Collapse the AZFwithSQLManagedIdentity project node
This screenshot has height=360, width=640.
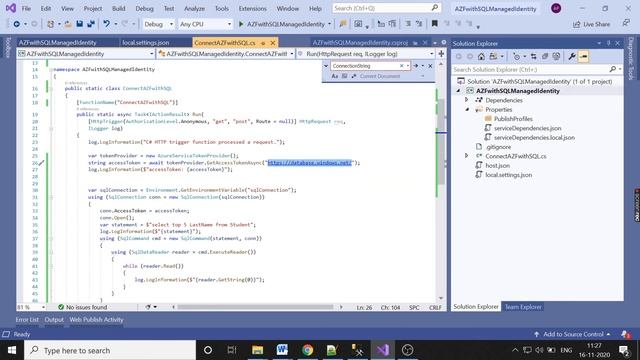tap(458, 91)
